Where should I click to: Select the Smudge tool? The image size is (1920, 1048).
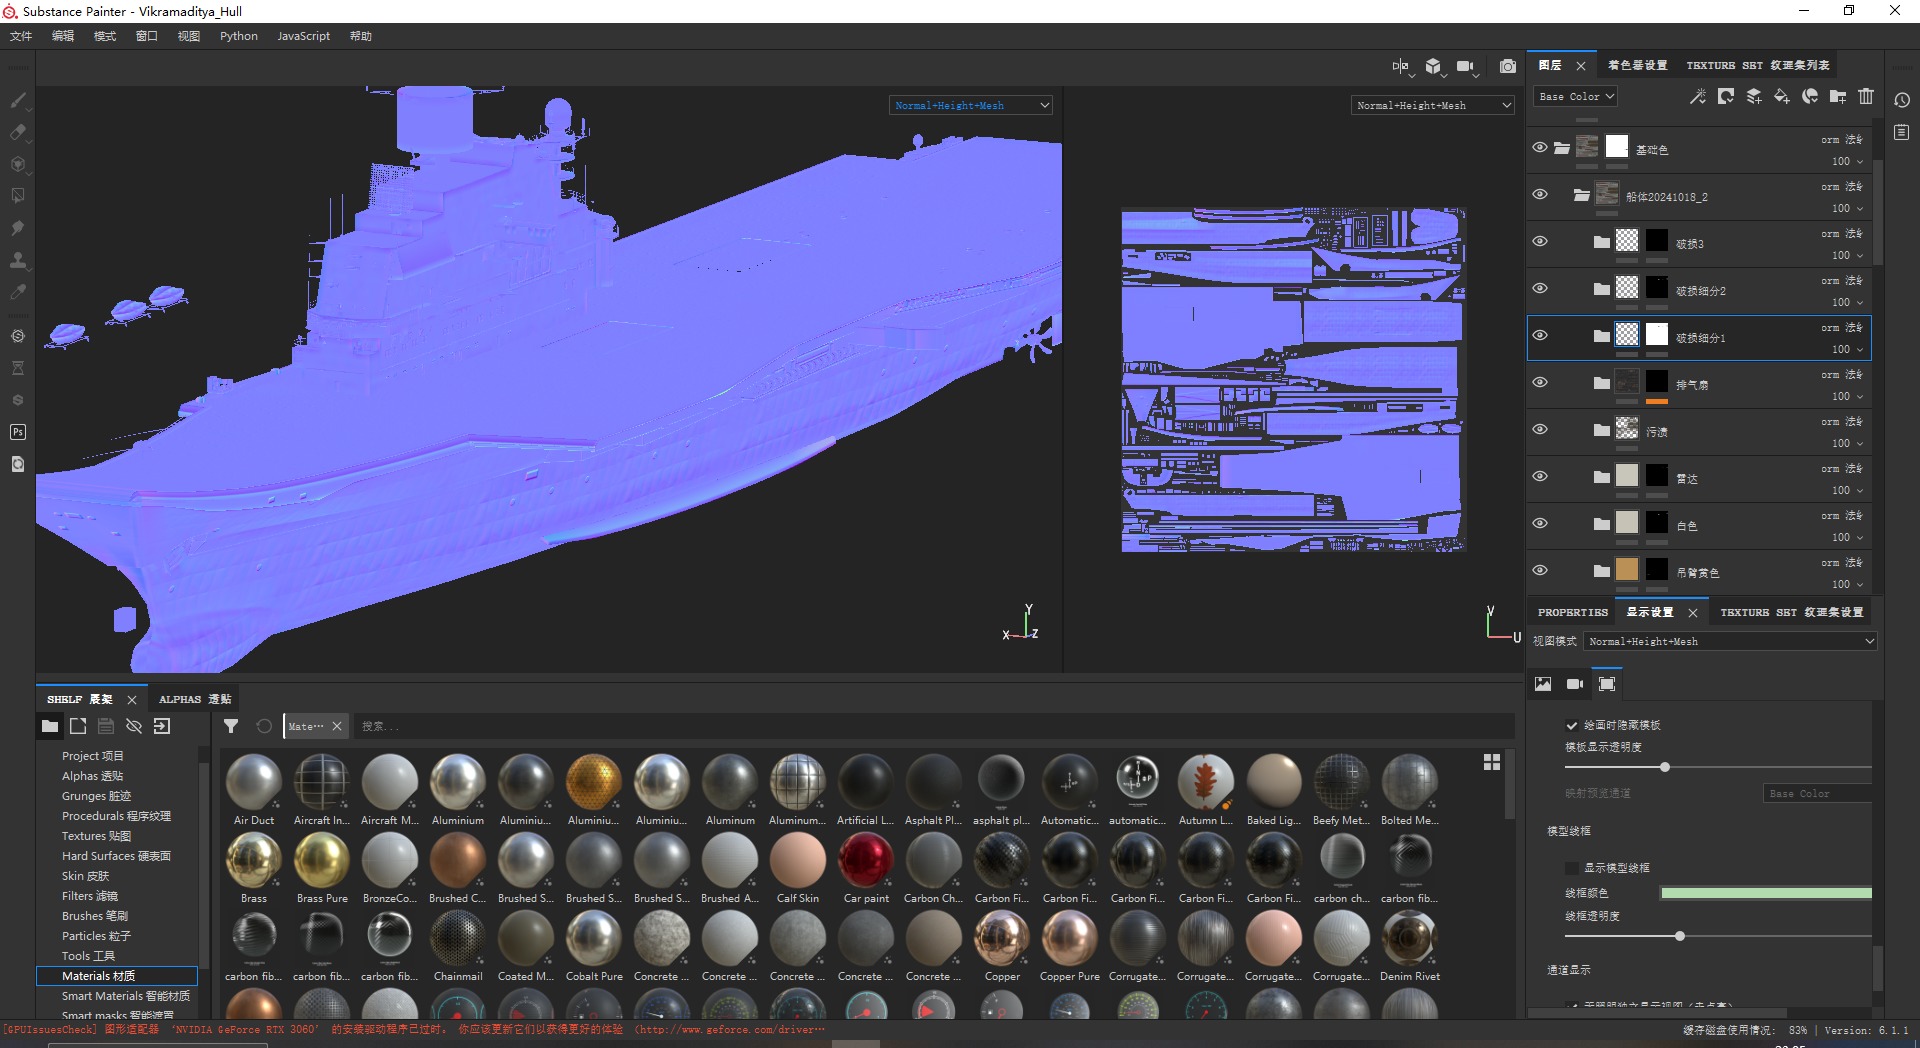pos(18,228)
